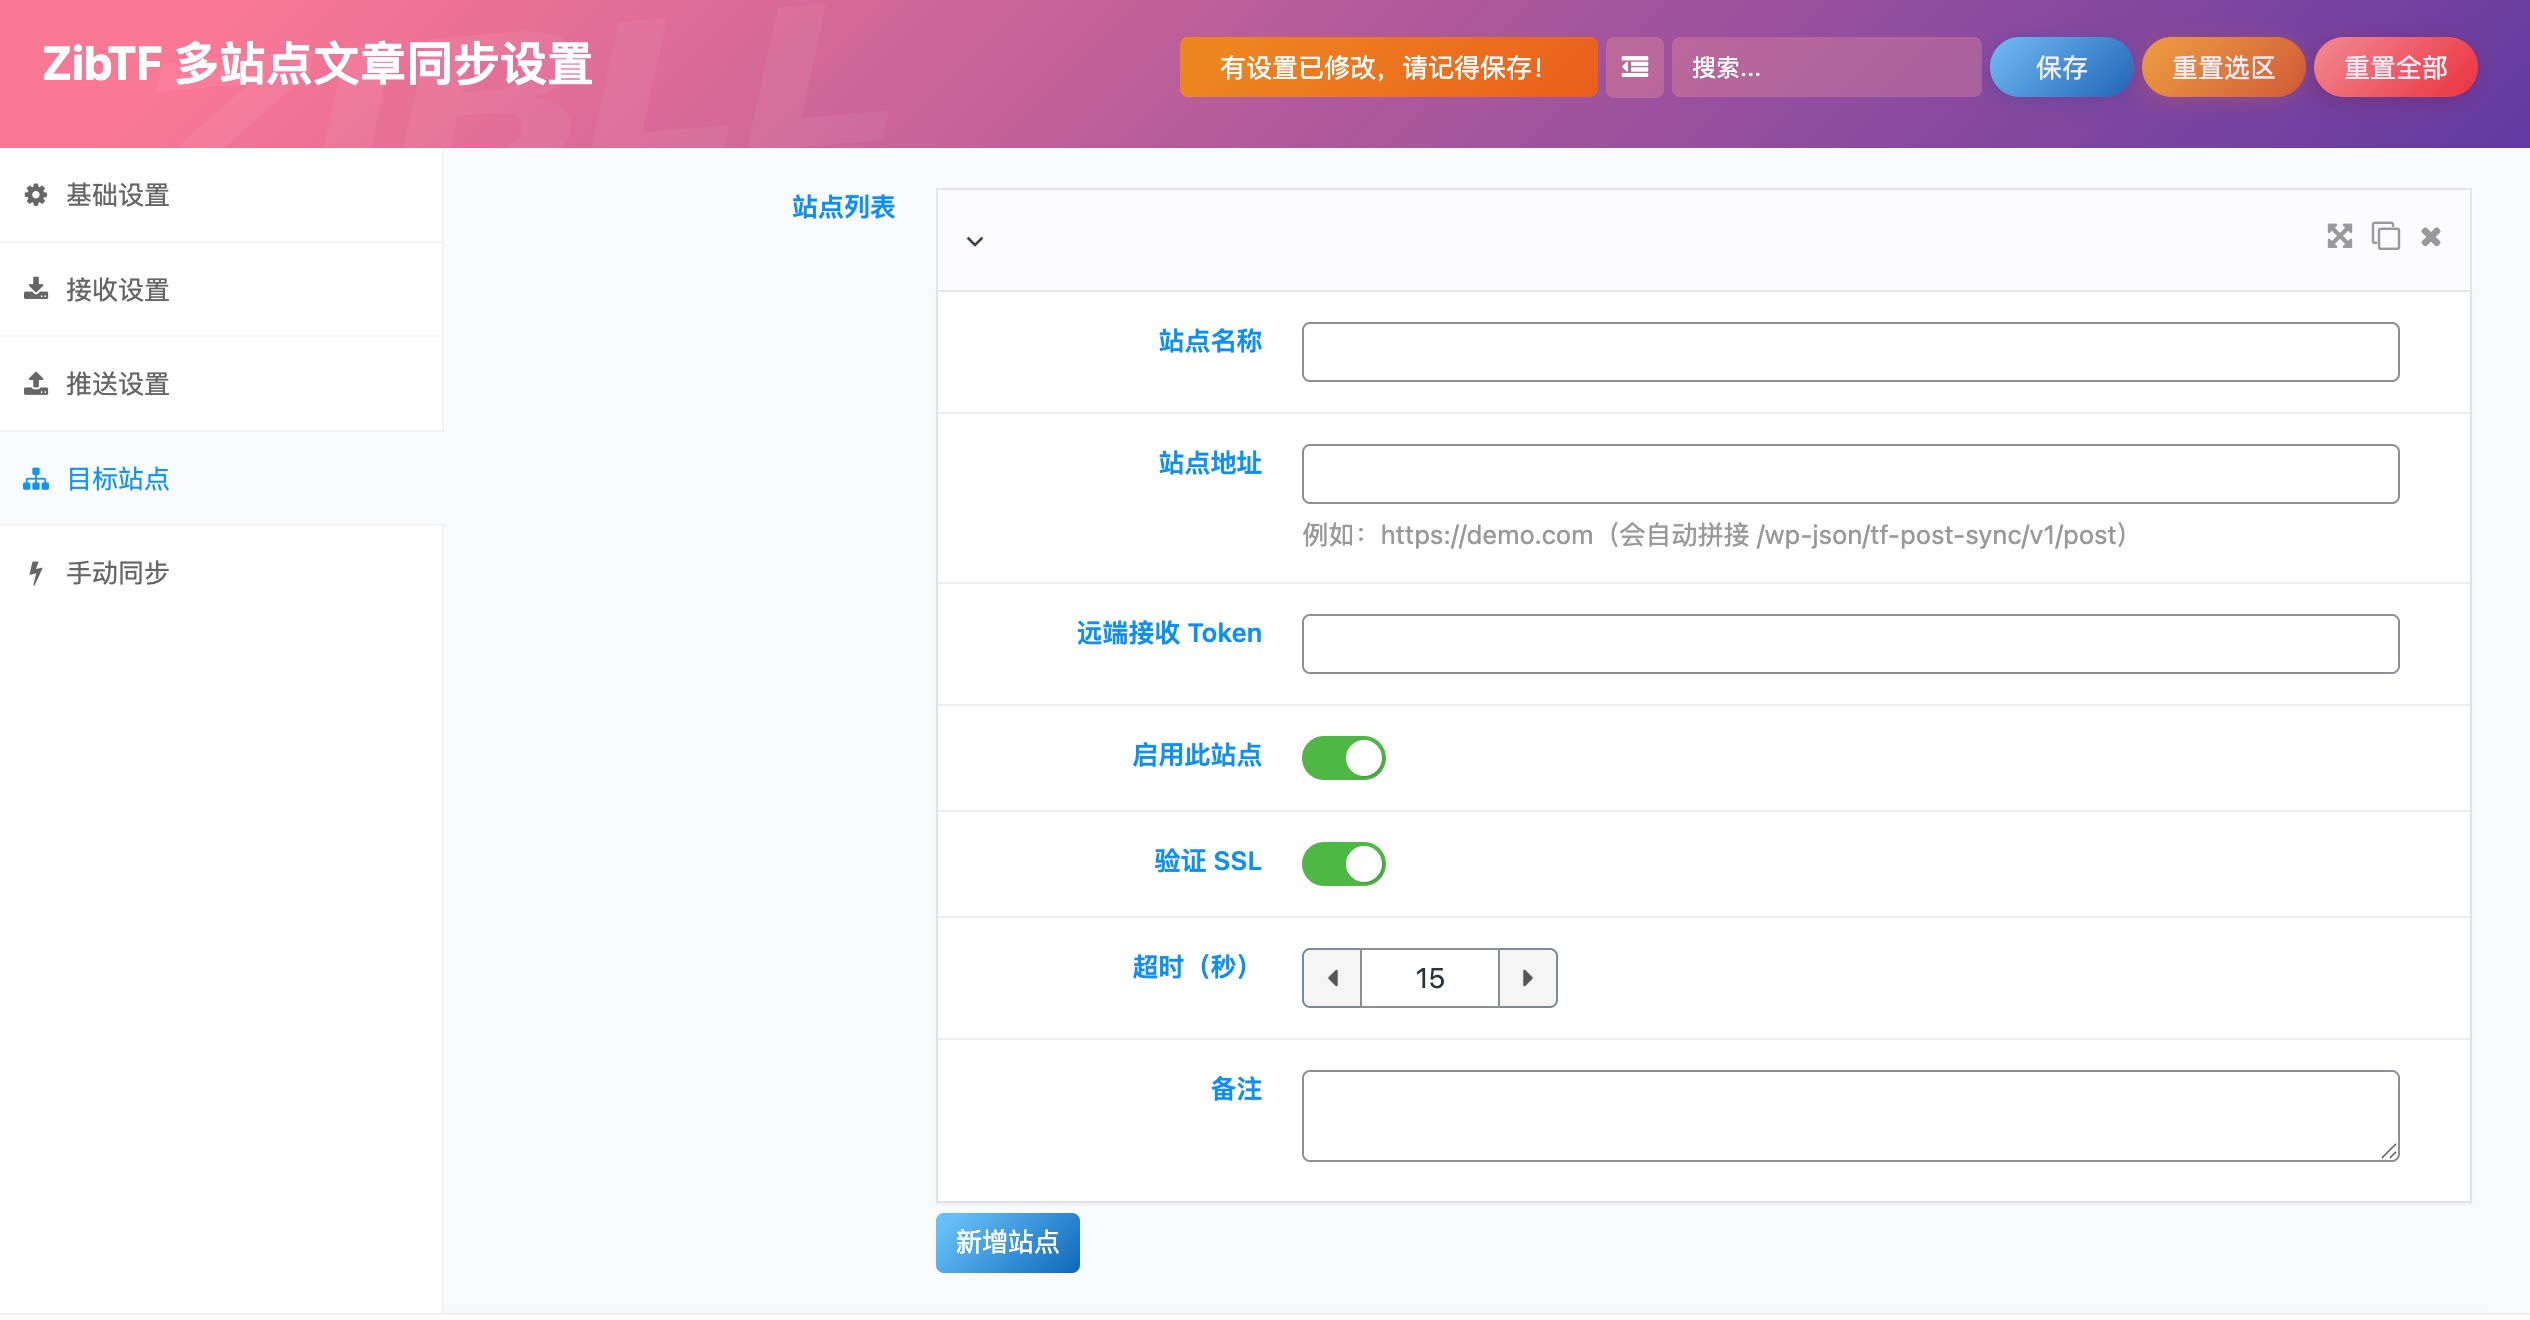Disable the 启用此站点 toggle
The height and width of the screenshot is (1320, 2530).
coord(1344,757)
